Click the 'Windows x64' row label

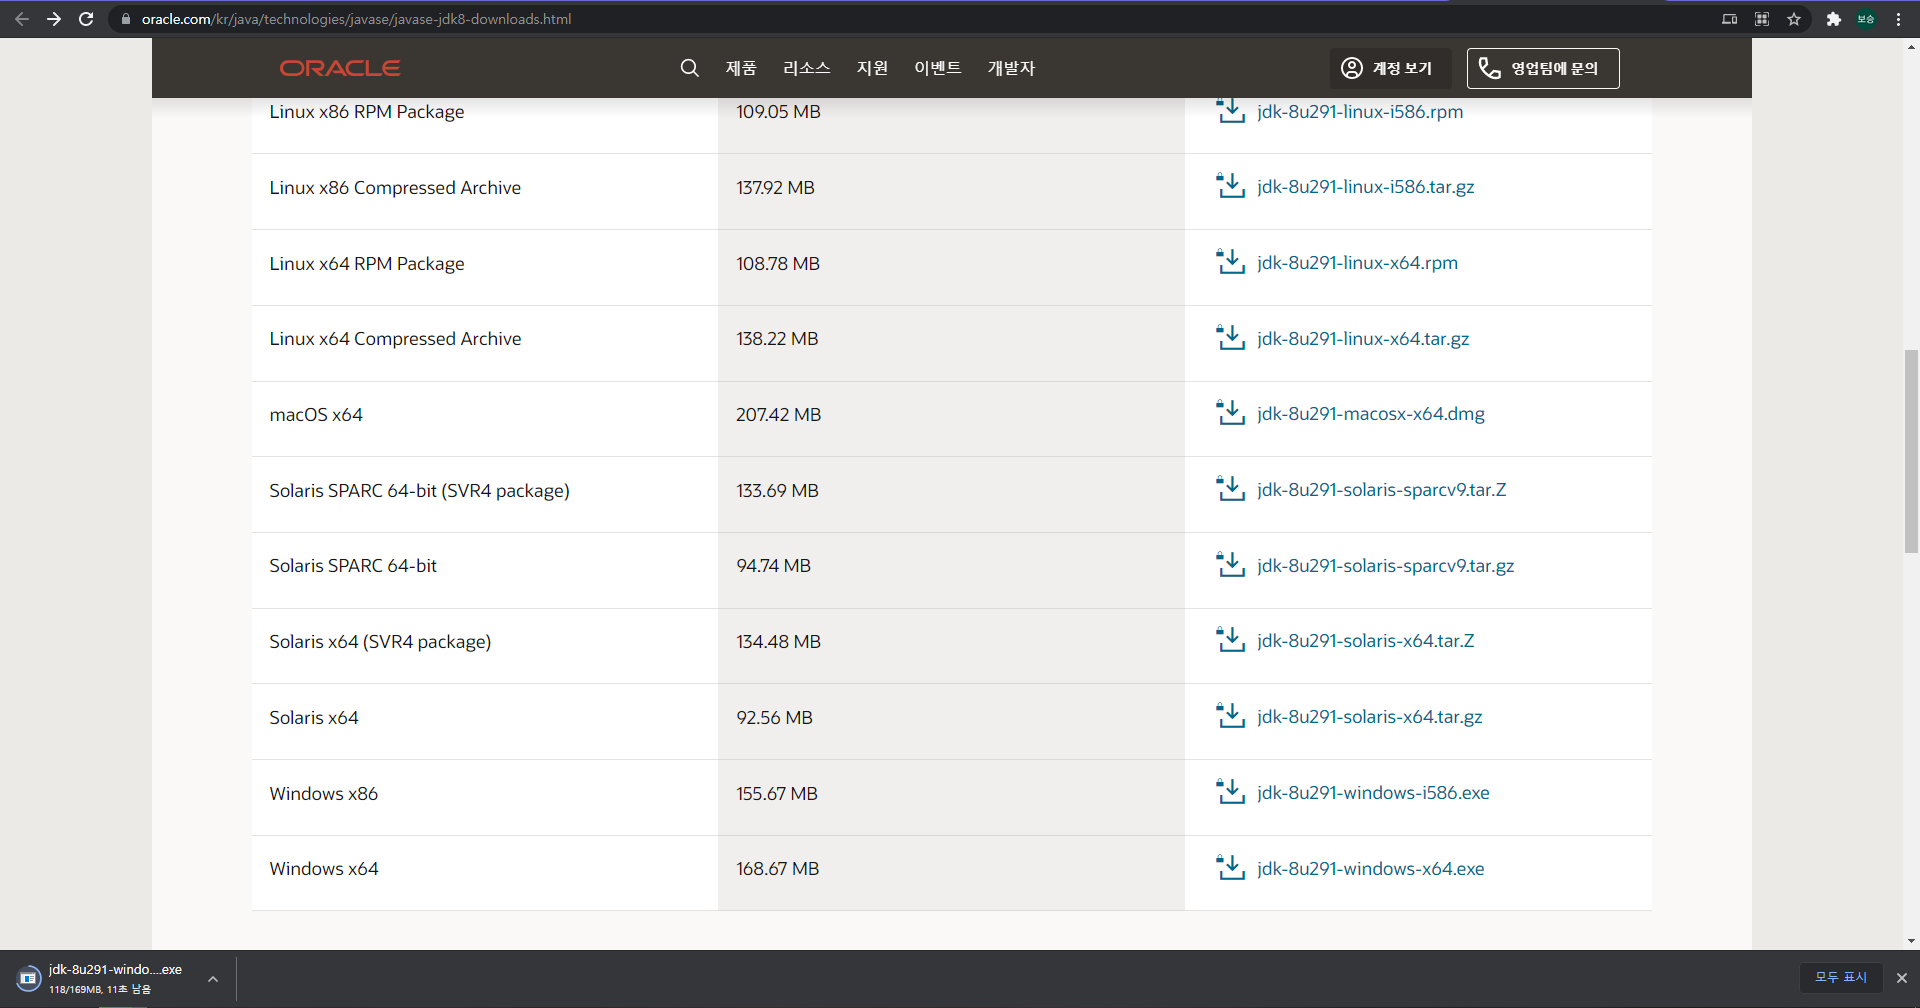click(x=324, y=869)
